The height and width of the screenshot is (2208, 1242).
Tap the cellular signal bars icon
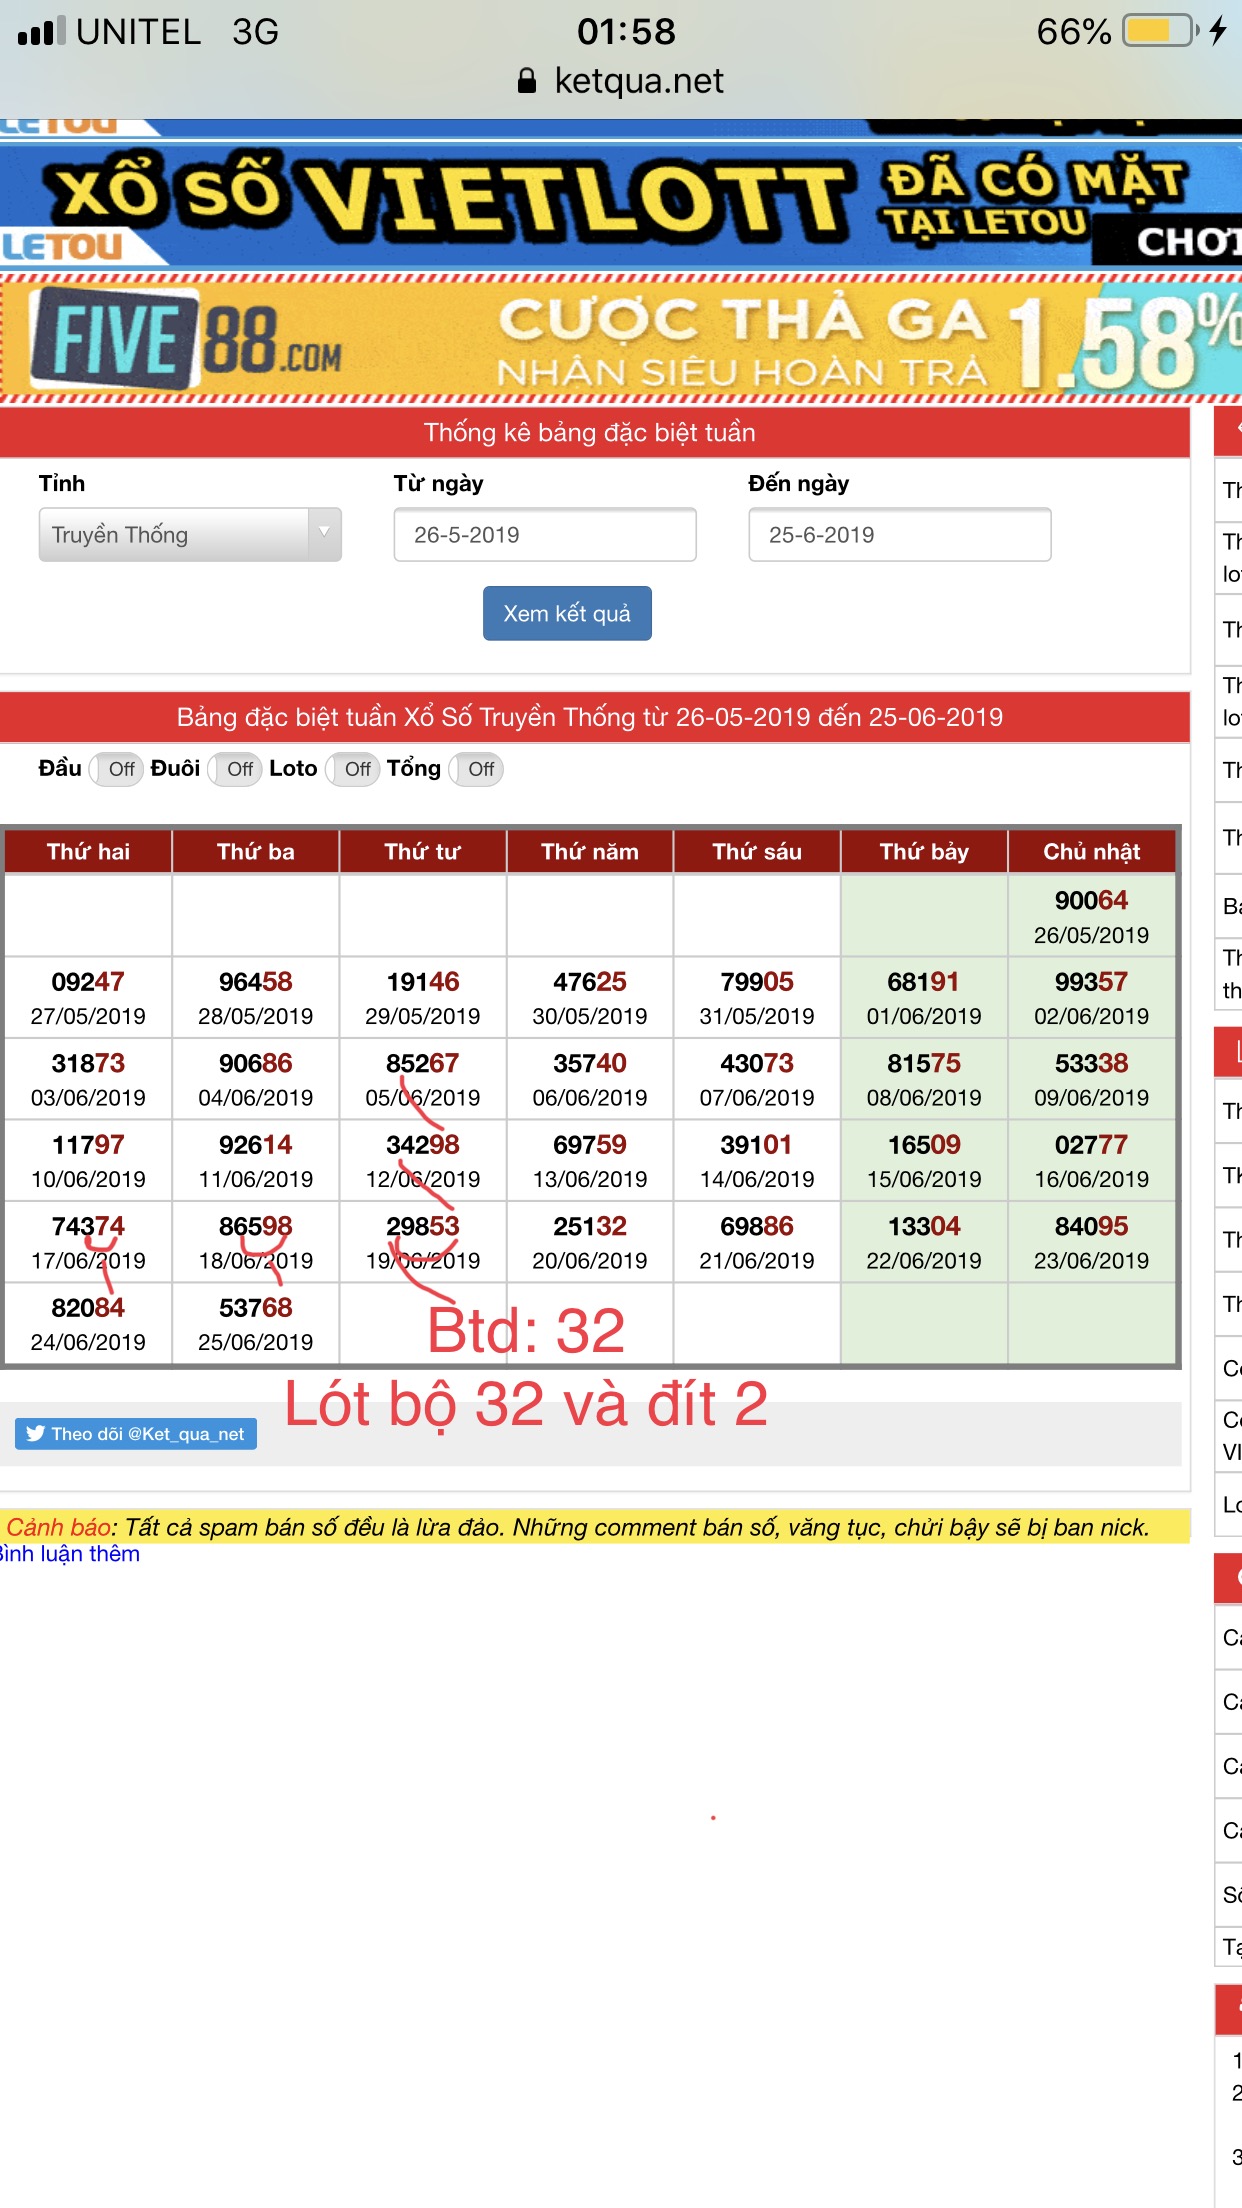42,31
